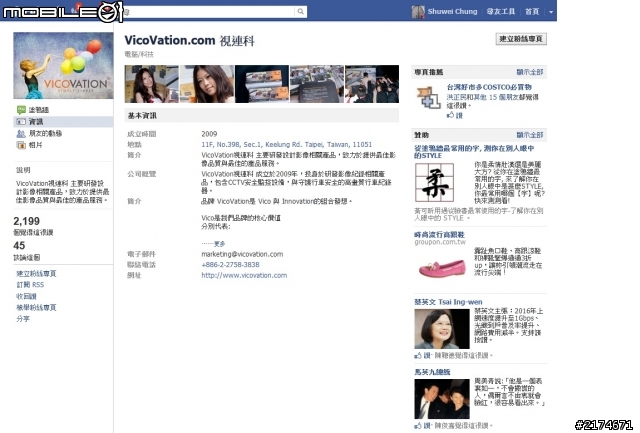Open the 塗鴉牆最常用的字 sponsored ad title

(x=474, y=152)
